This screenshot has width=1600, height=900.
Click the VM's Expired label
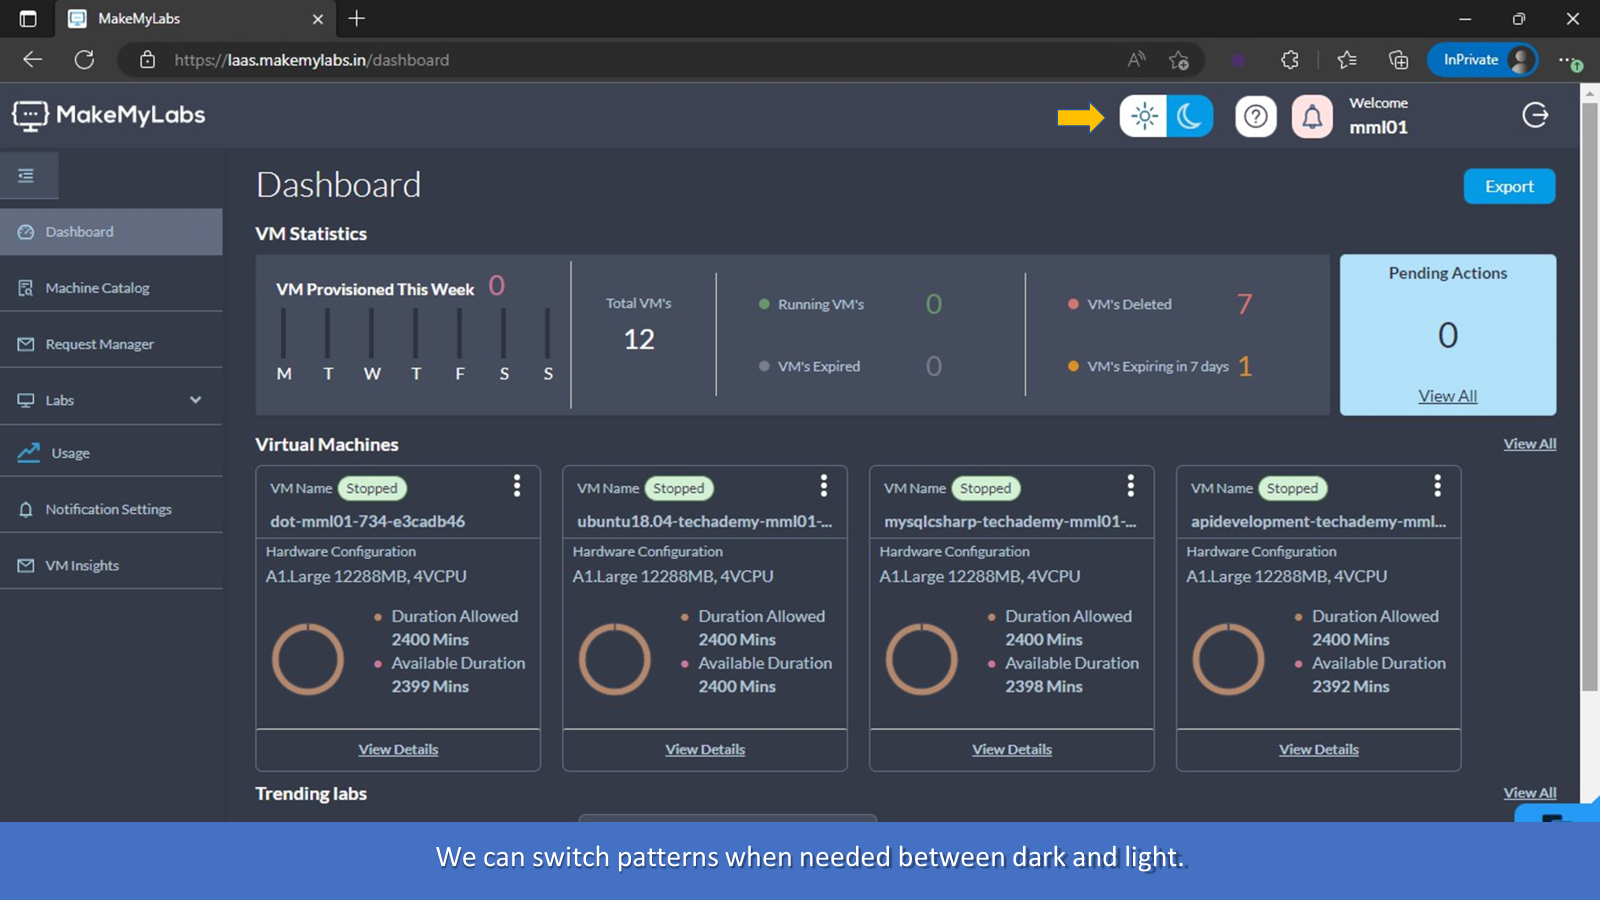(819, 367)
